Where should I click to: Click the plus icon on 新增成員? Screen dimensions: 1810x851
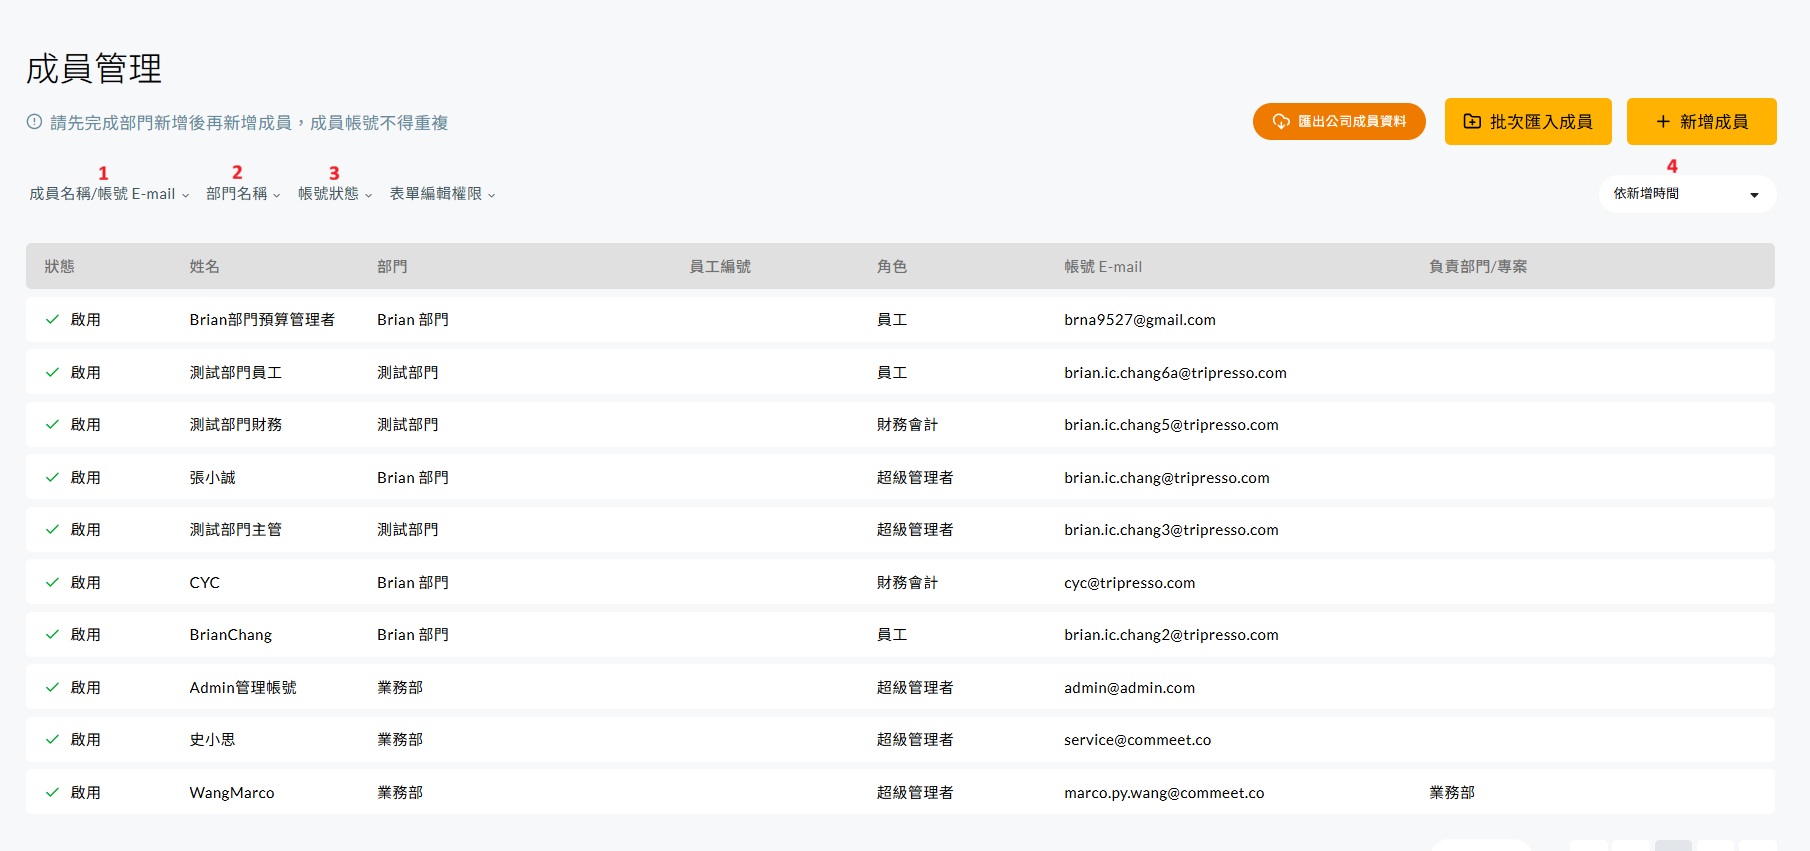1663,122
